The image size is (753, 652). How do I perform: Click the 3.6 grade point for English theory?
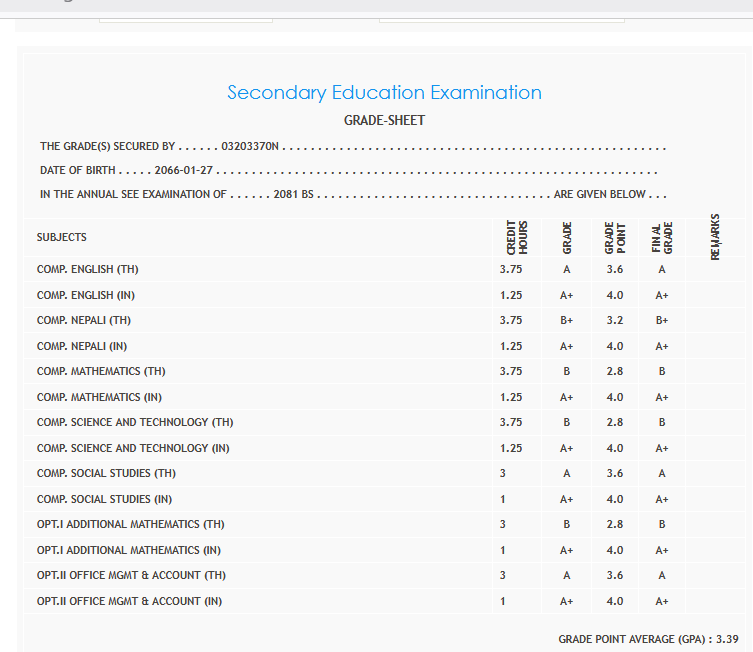click(614, 270)
